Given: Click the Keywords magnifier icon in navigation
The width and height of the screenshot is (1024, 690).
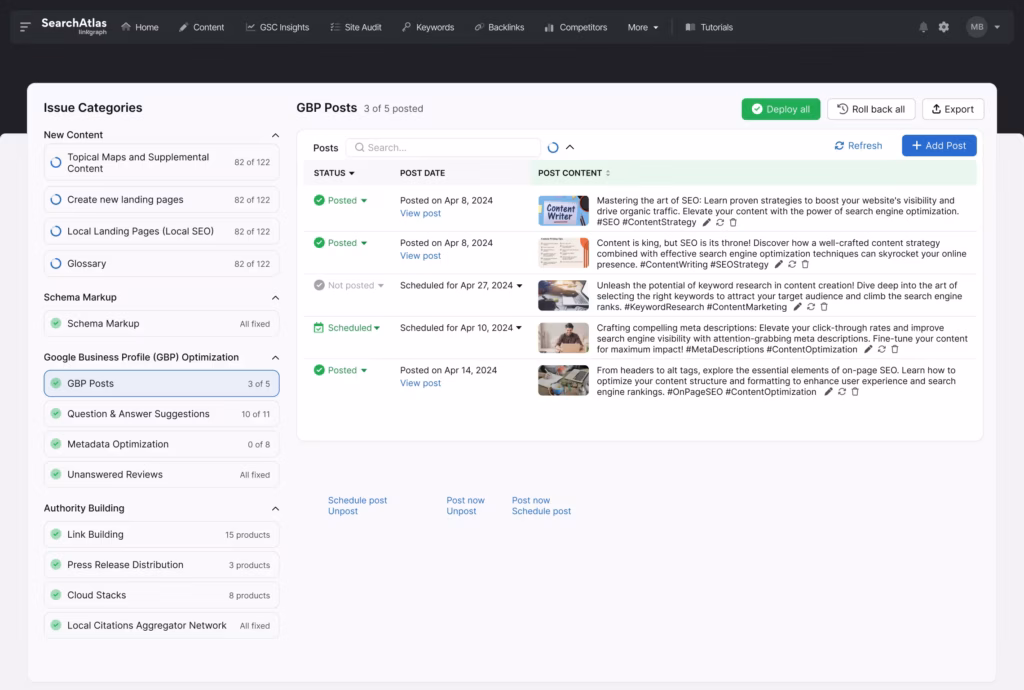Looking at the screenshot, I should click(405, 27).
